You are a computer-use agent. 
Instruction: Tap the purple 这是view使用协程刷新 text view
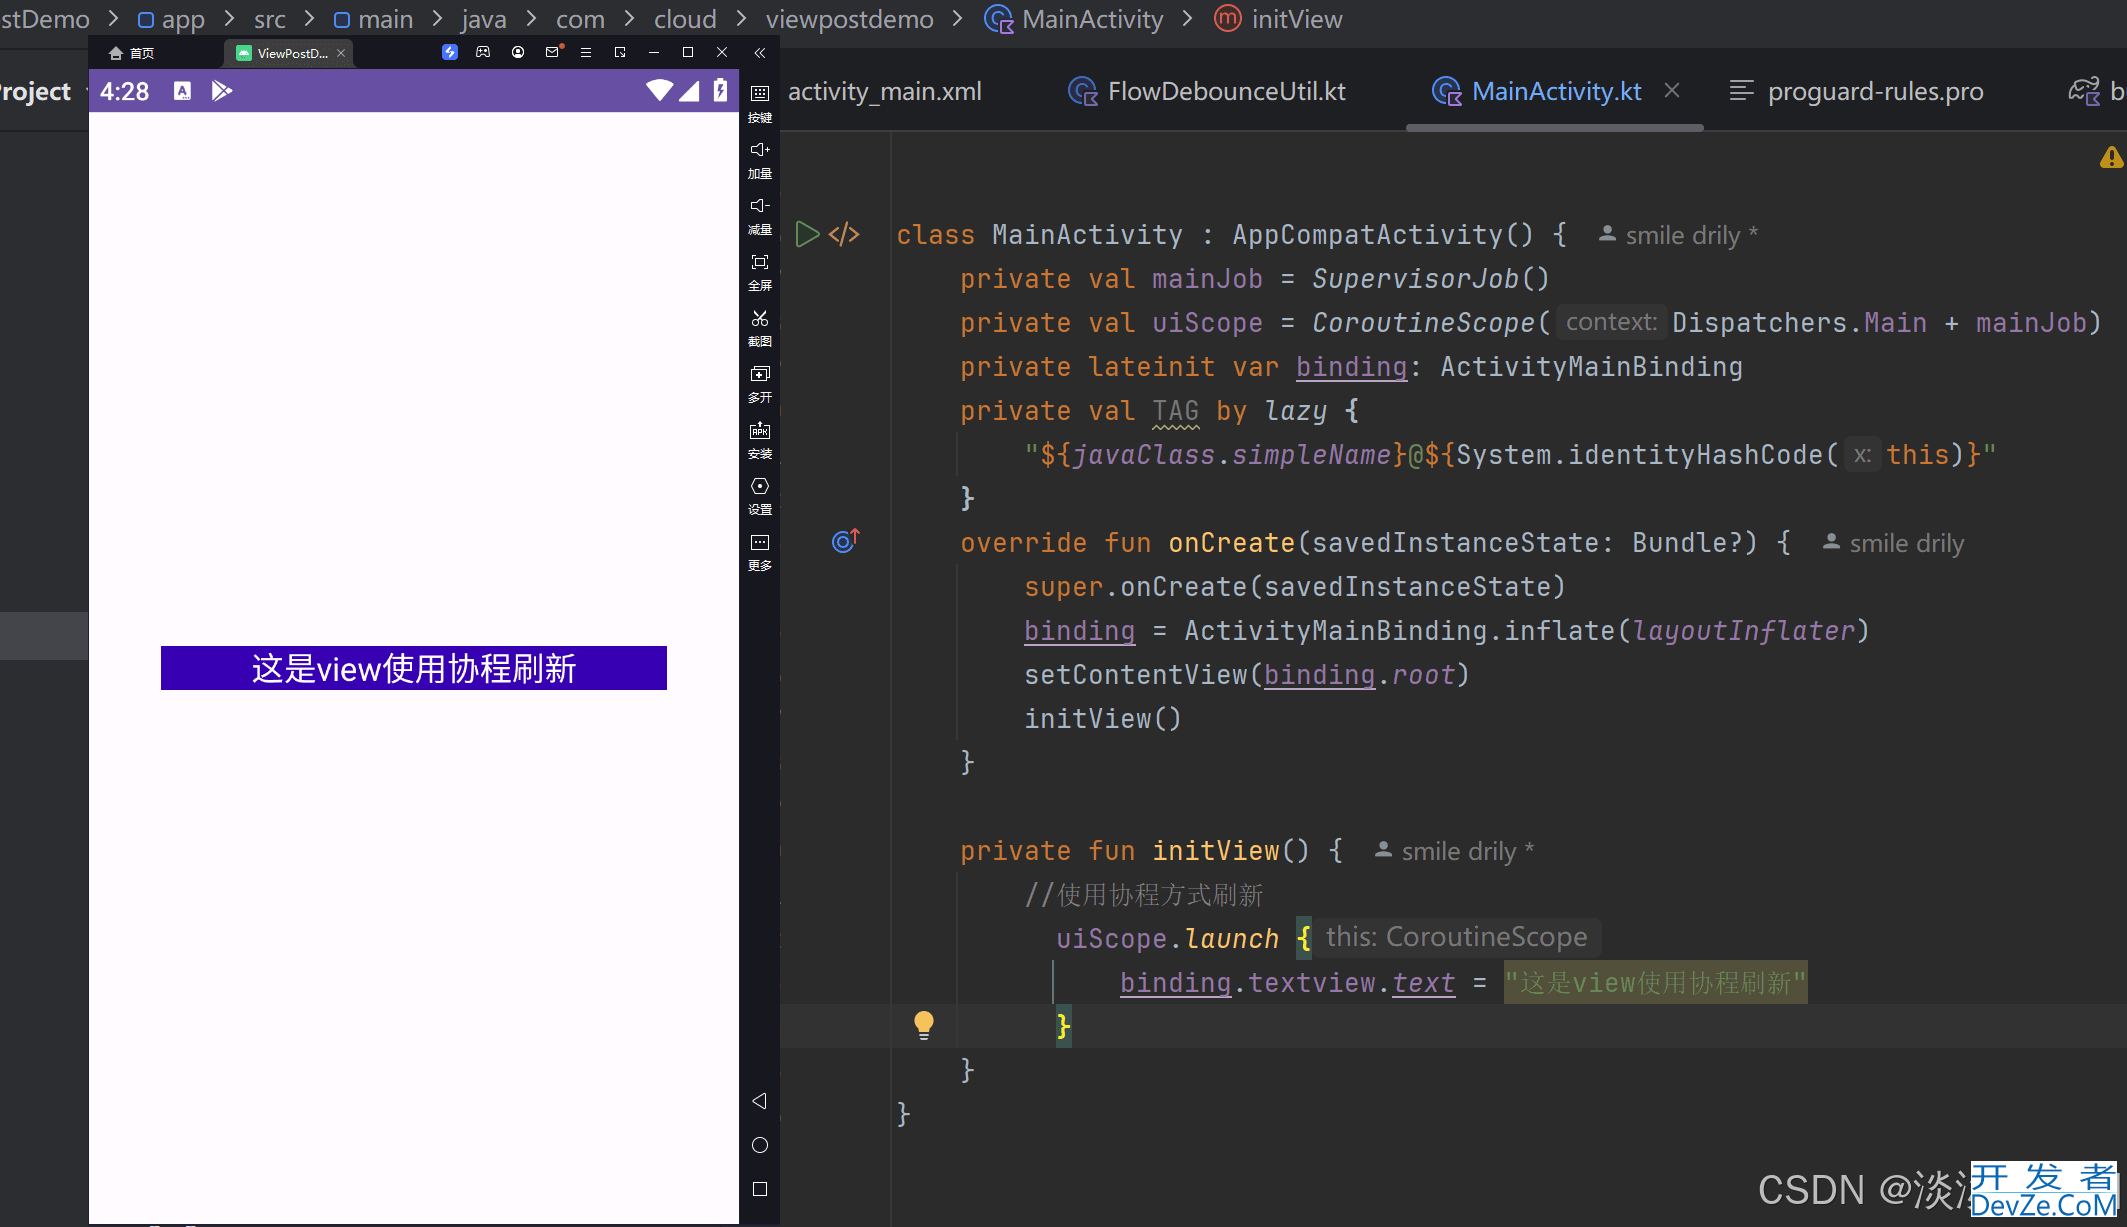[414, 668]
